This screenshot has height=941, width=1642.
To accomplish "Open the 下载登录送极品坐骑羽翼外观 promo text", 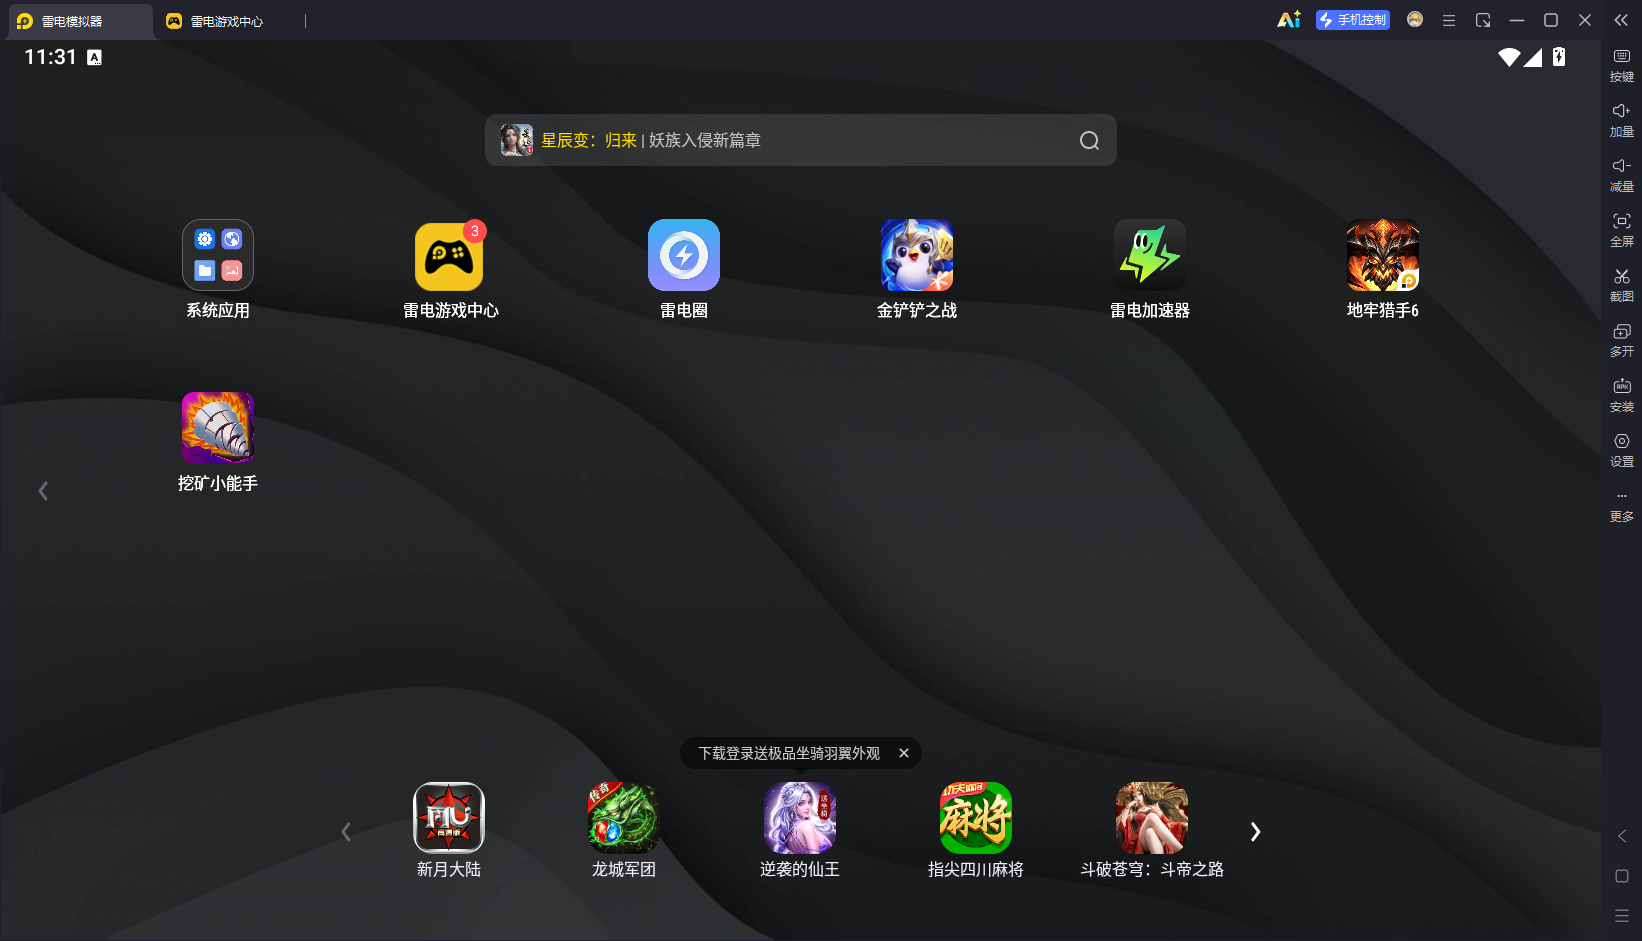I will (789, 753).
